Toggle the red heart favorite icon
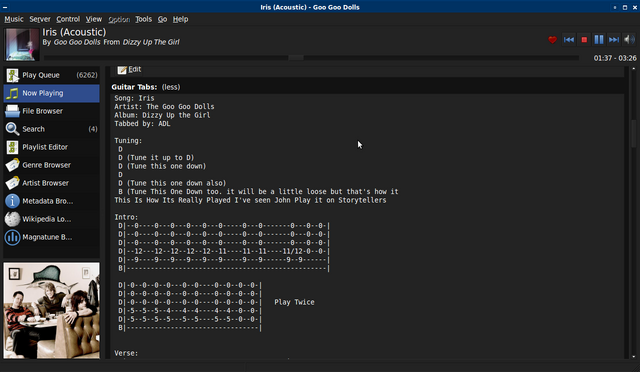640x372 pixels. (552, 40)
